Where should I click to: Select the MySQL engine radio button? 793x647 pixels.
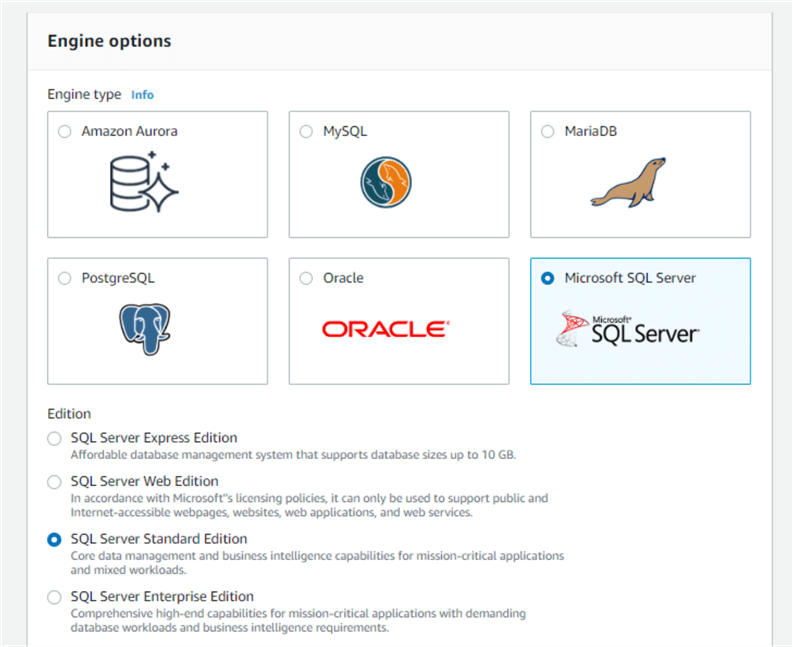pos(306,131)
